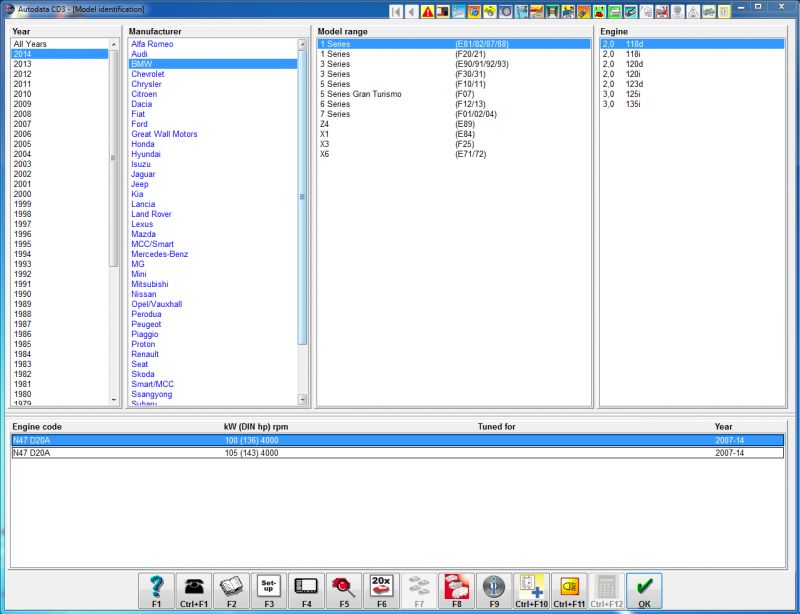Choose 5 Series (F10/11) model range
The image size is (800, 614).
[x=454, y=84]
